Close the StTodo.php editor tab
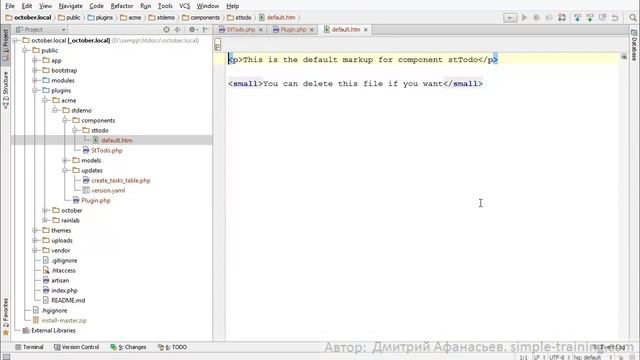Screen dimensions: 640x360 (260, 30)
